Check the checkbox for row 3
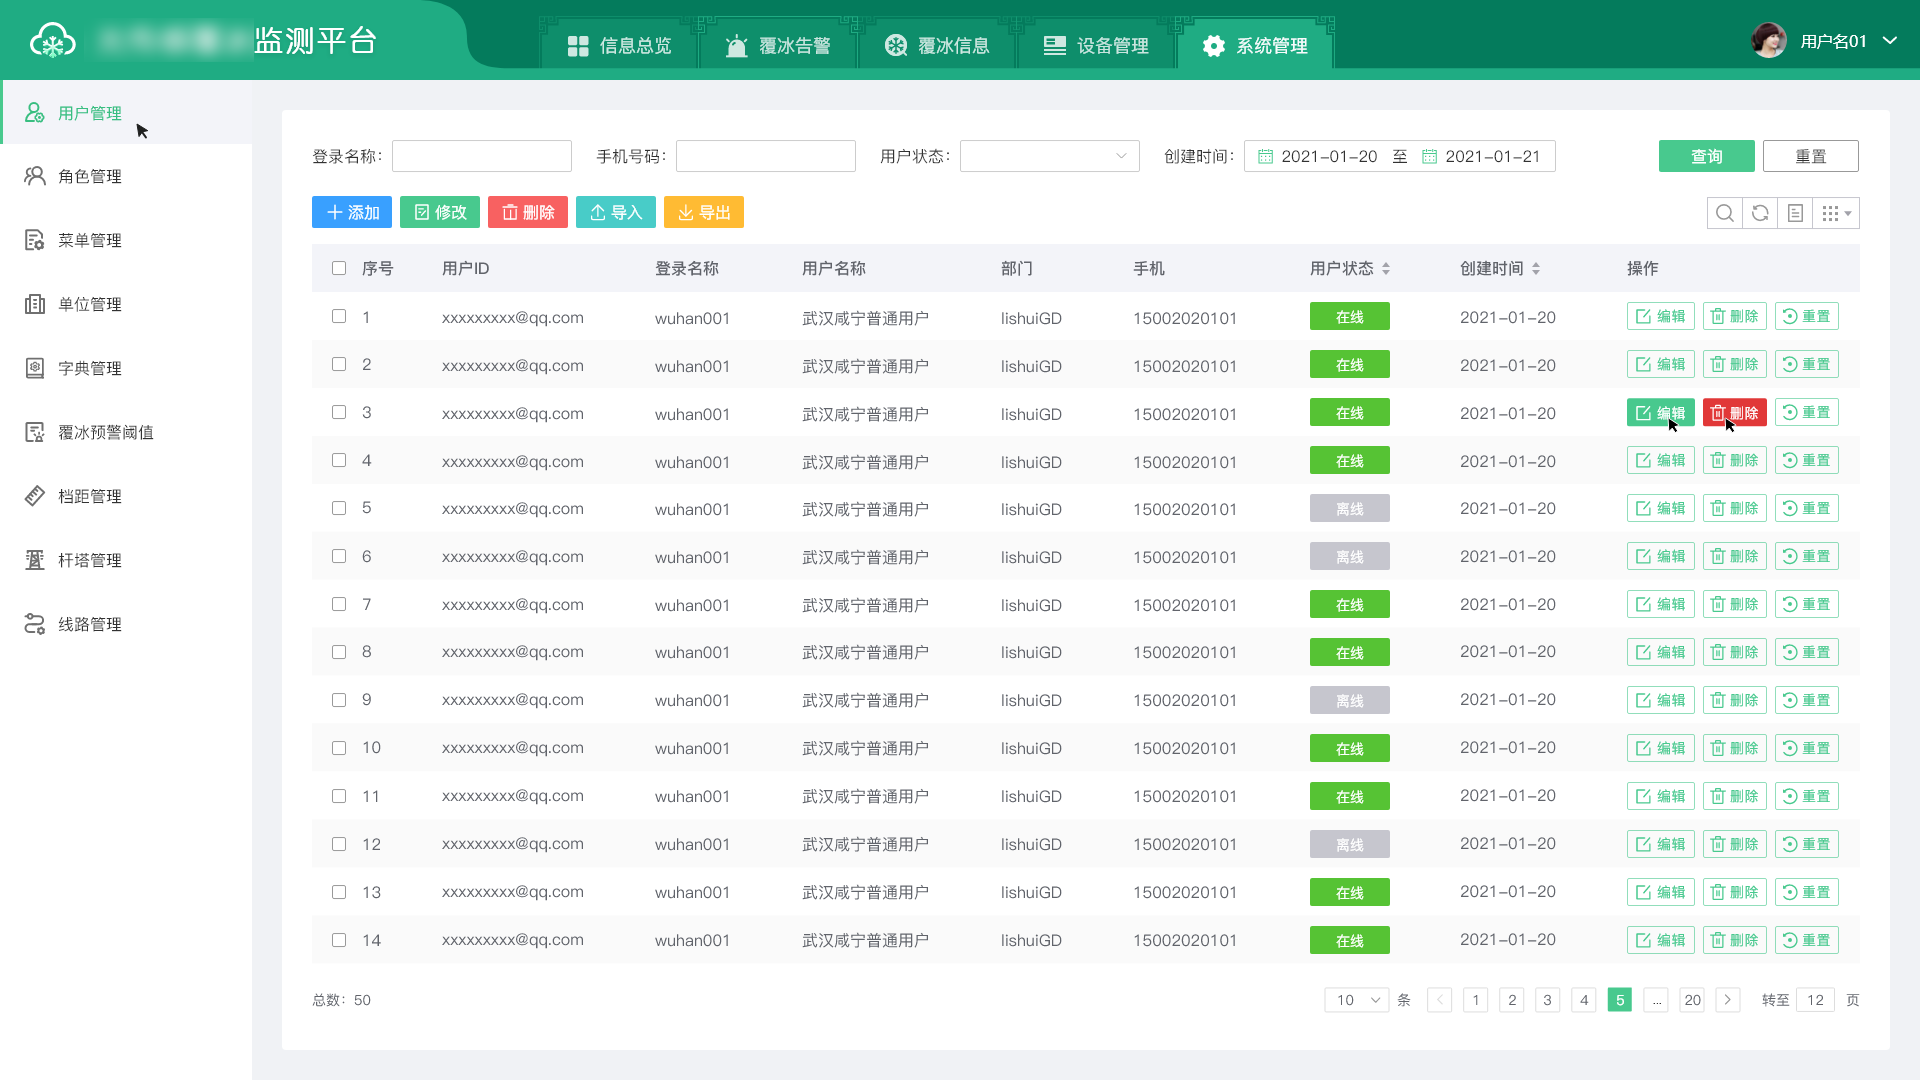1920x1080 pixels. click(339, 412)
